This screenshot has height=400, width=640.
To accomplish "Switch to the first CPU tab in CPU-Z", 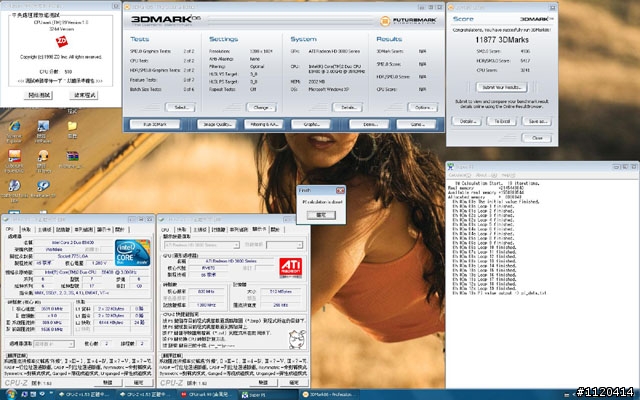I will tap(10, 228).
